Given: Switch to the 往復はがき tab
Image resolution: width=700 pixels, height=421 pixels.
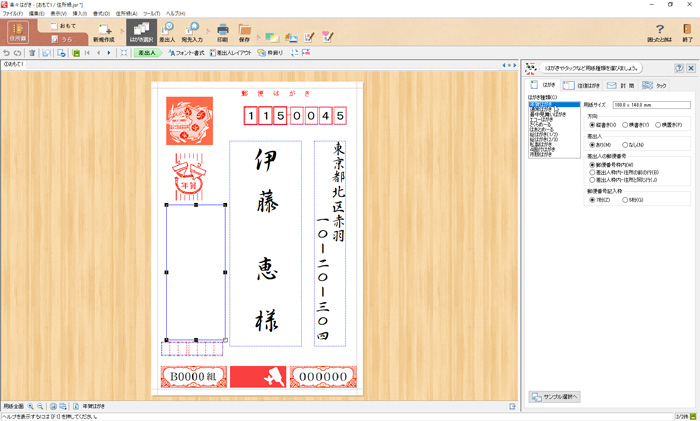Looking at the screenshot, I should (580, 86).
